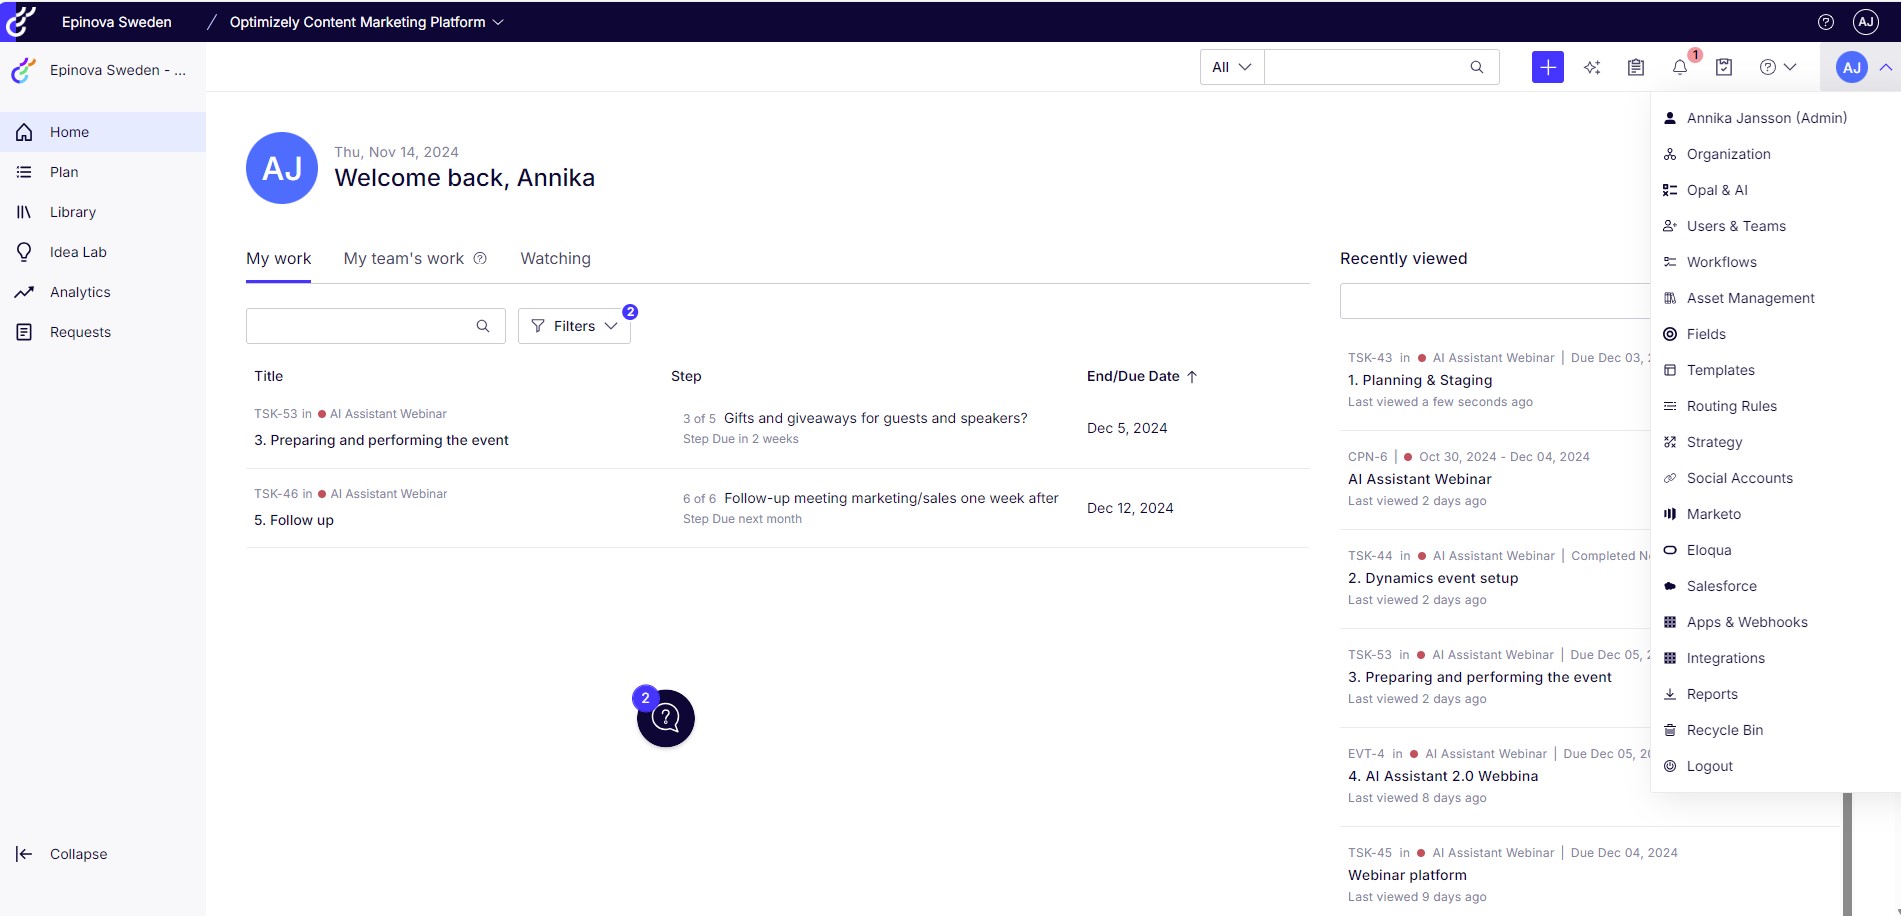Click the Home icon in the sidebar
The image size is (1901, 916).
(x=24, y=132)
